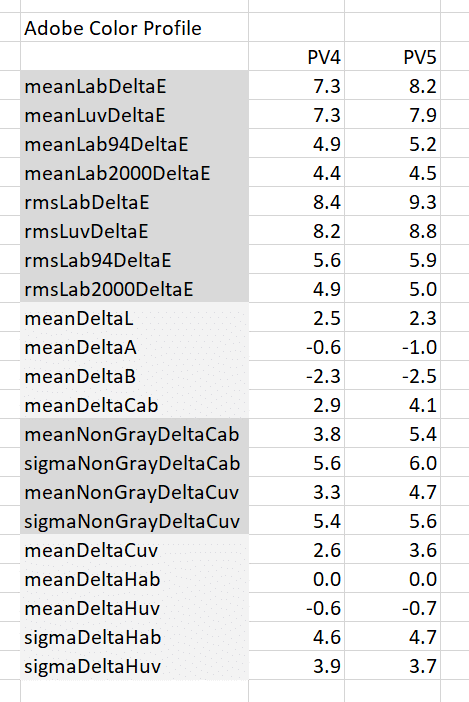
Task: Click the PV5 column header cell
Action: [392, 56]
